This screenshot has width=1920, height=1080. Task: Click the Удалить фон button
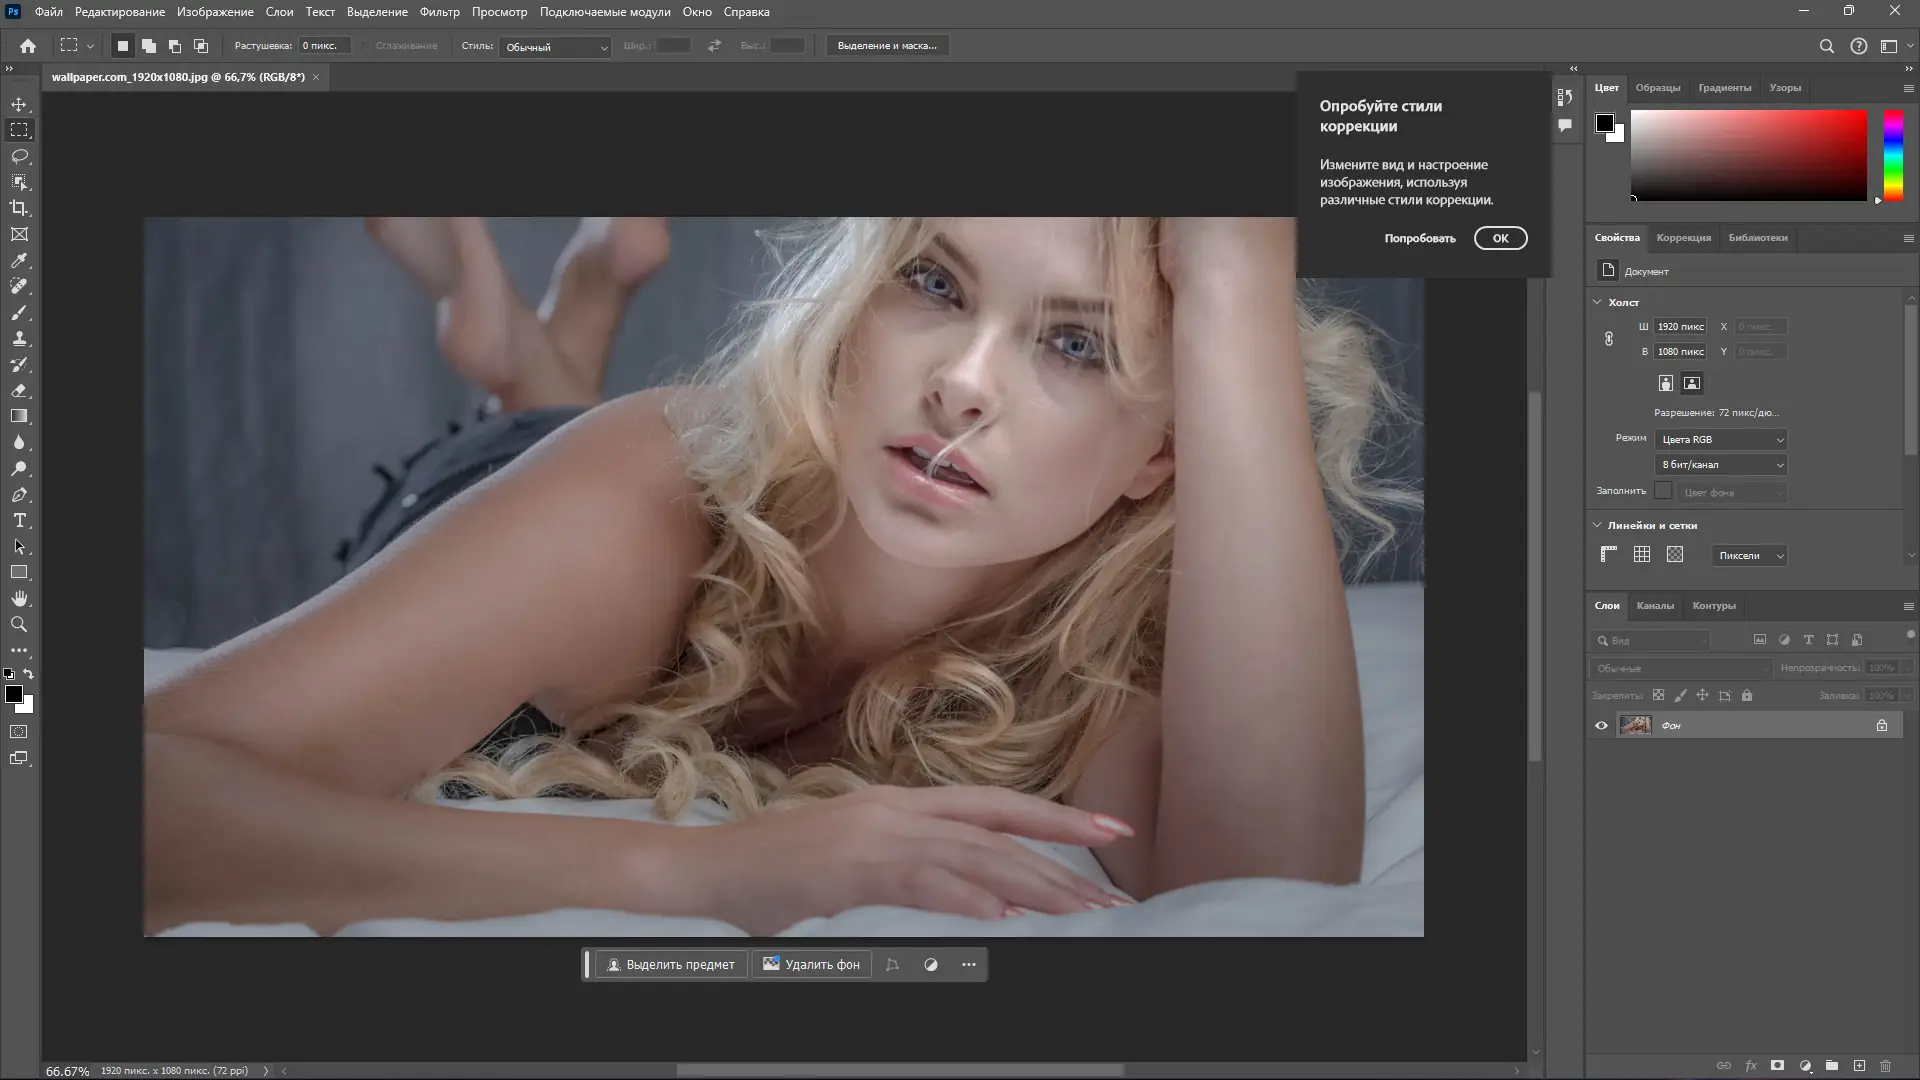811,964
